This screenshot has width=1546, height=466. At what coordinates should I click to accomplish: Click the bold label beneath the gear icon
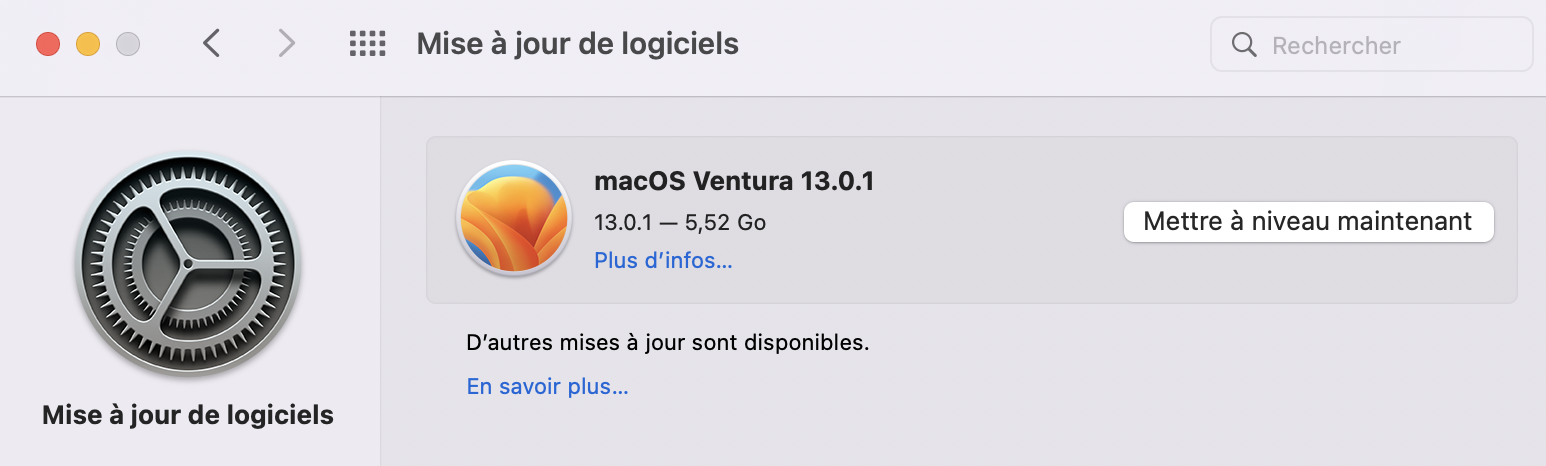point(188,415)
